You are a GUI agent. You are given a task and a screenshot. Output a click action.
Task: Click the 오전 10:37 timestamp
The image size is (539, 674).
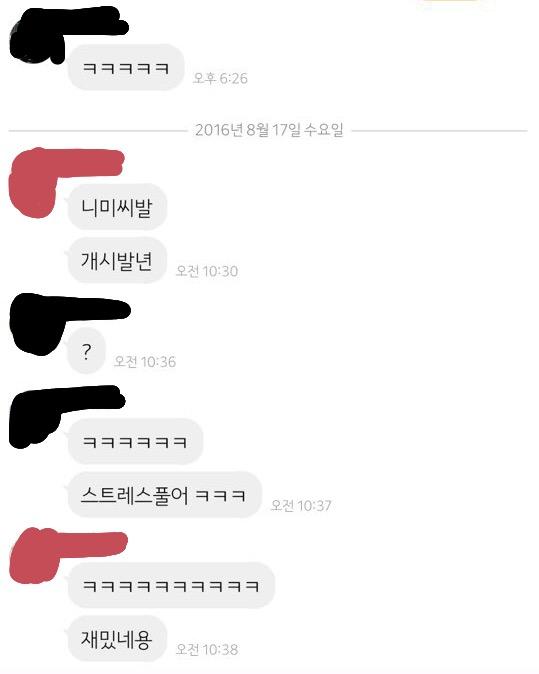pyautogui.click(x=301, y=506)
